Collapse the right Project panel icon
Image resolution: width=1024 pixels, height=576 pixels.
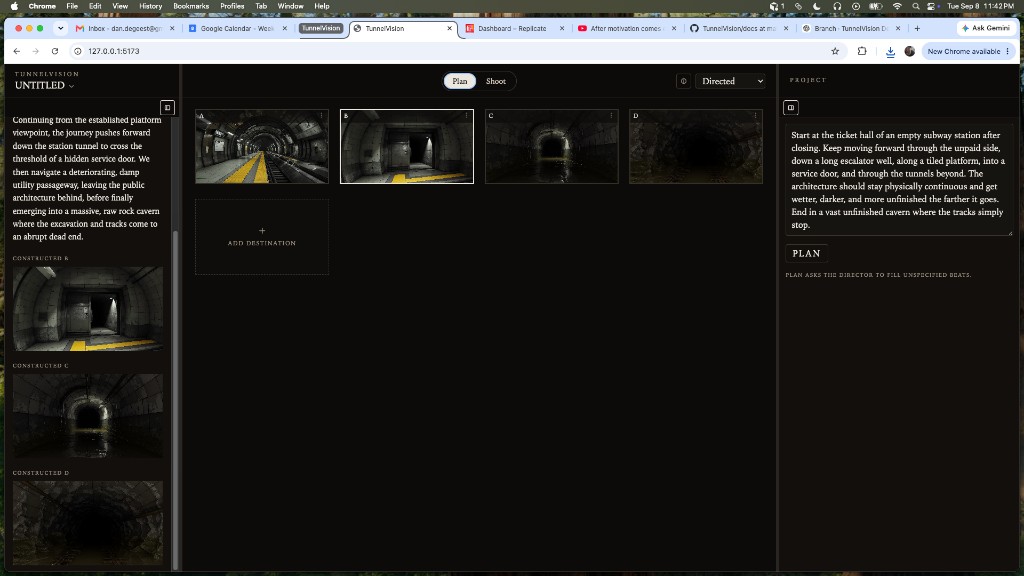pyautogui.click(x=791, y=107)
